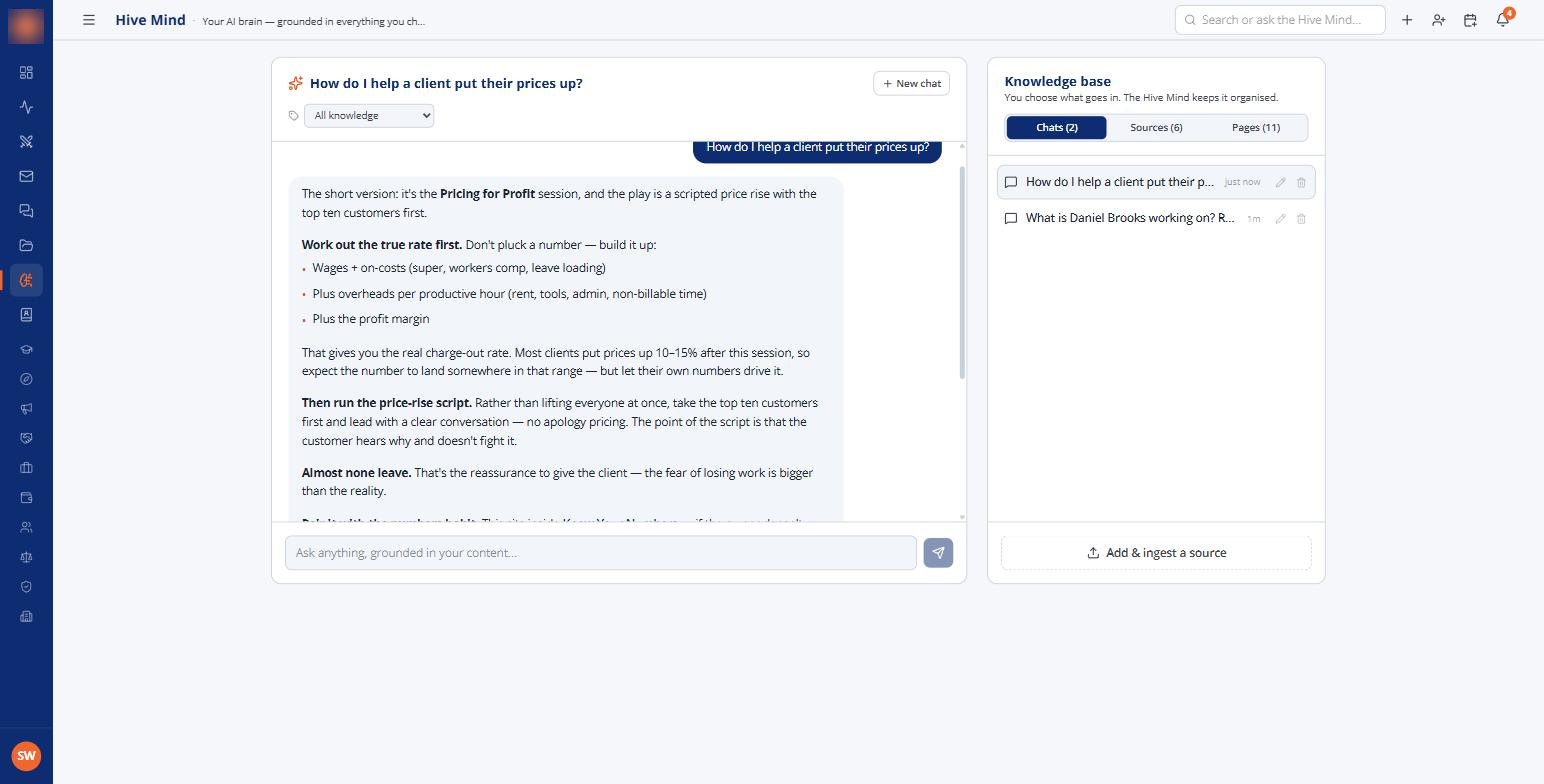Focus the Hive Mind search box
The width and height of the screenshot is (1544, 784).
(1280, 20)
